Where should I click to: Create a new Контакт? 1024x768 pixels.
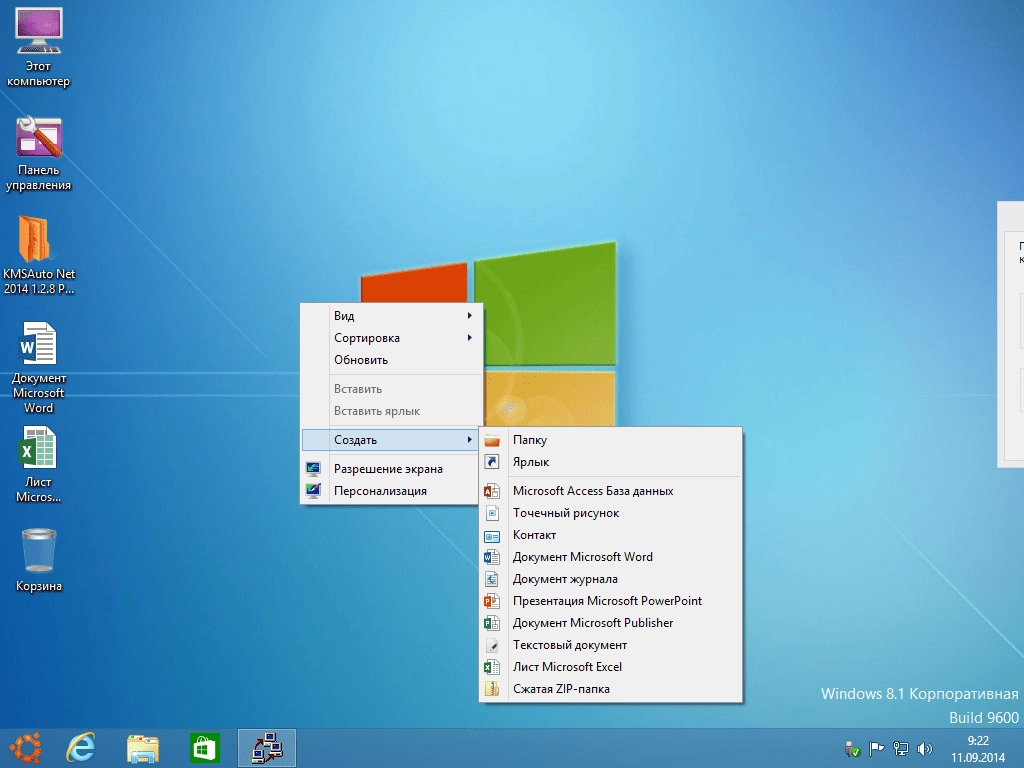pyautogui.click(x=611, y=535)
